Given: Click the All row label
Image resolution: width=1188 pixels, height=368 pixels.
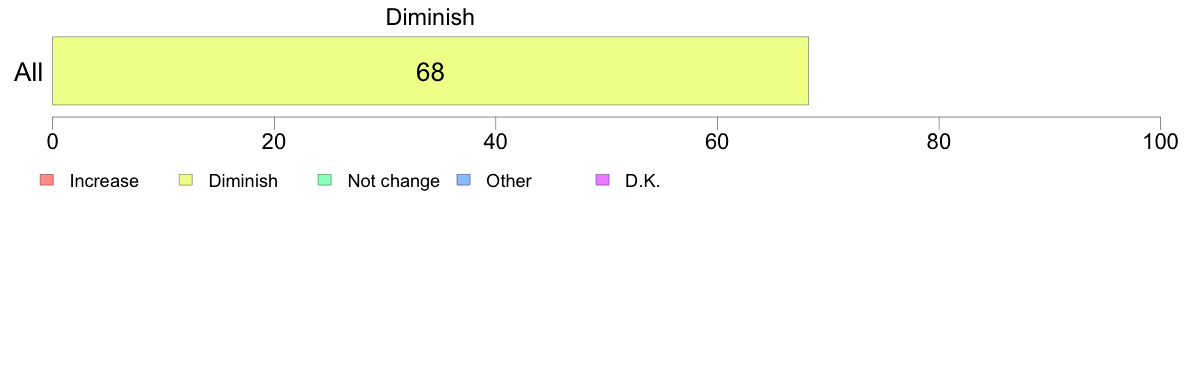Looking at the screenshot, I should pos(29,73).
